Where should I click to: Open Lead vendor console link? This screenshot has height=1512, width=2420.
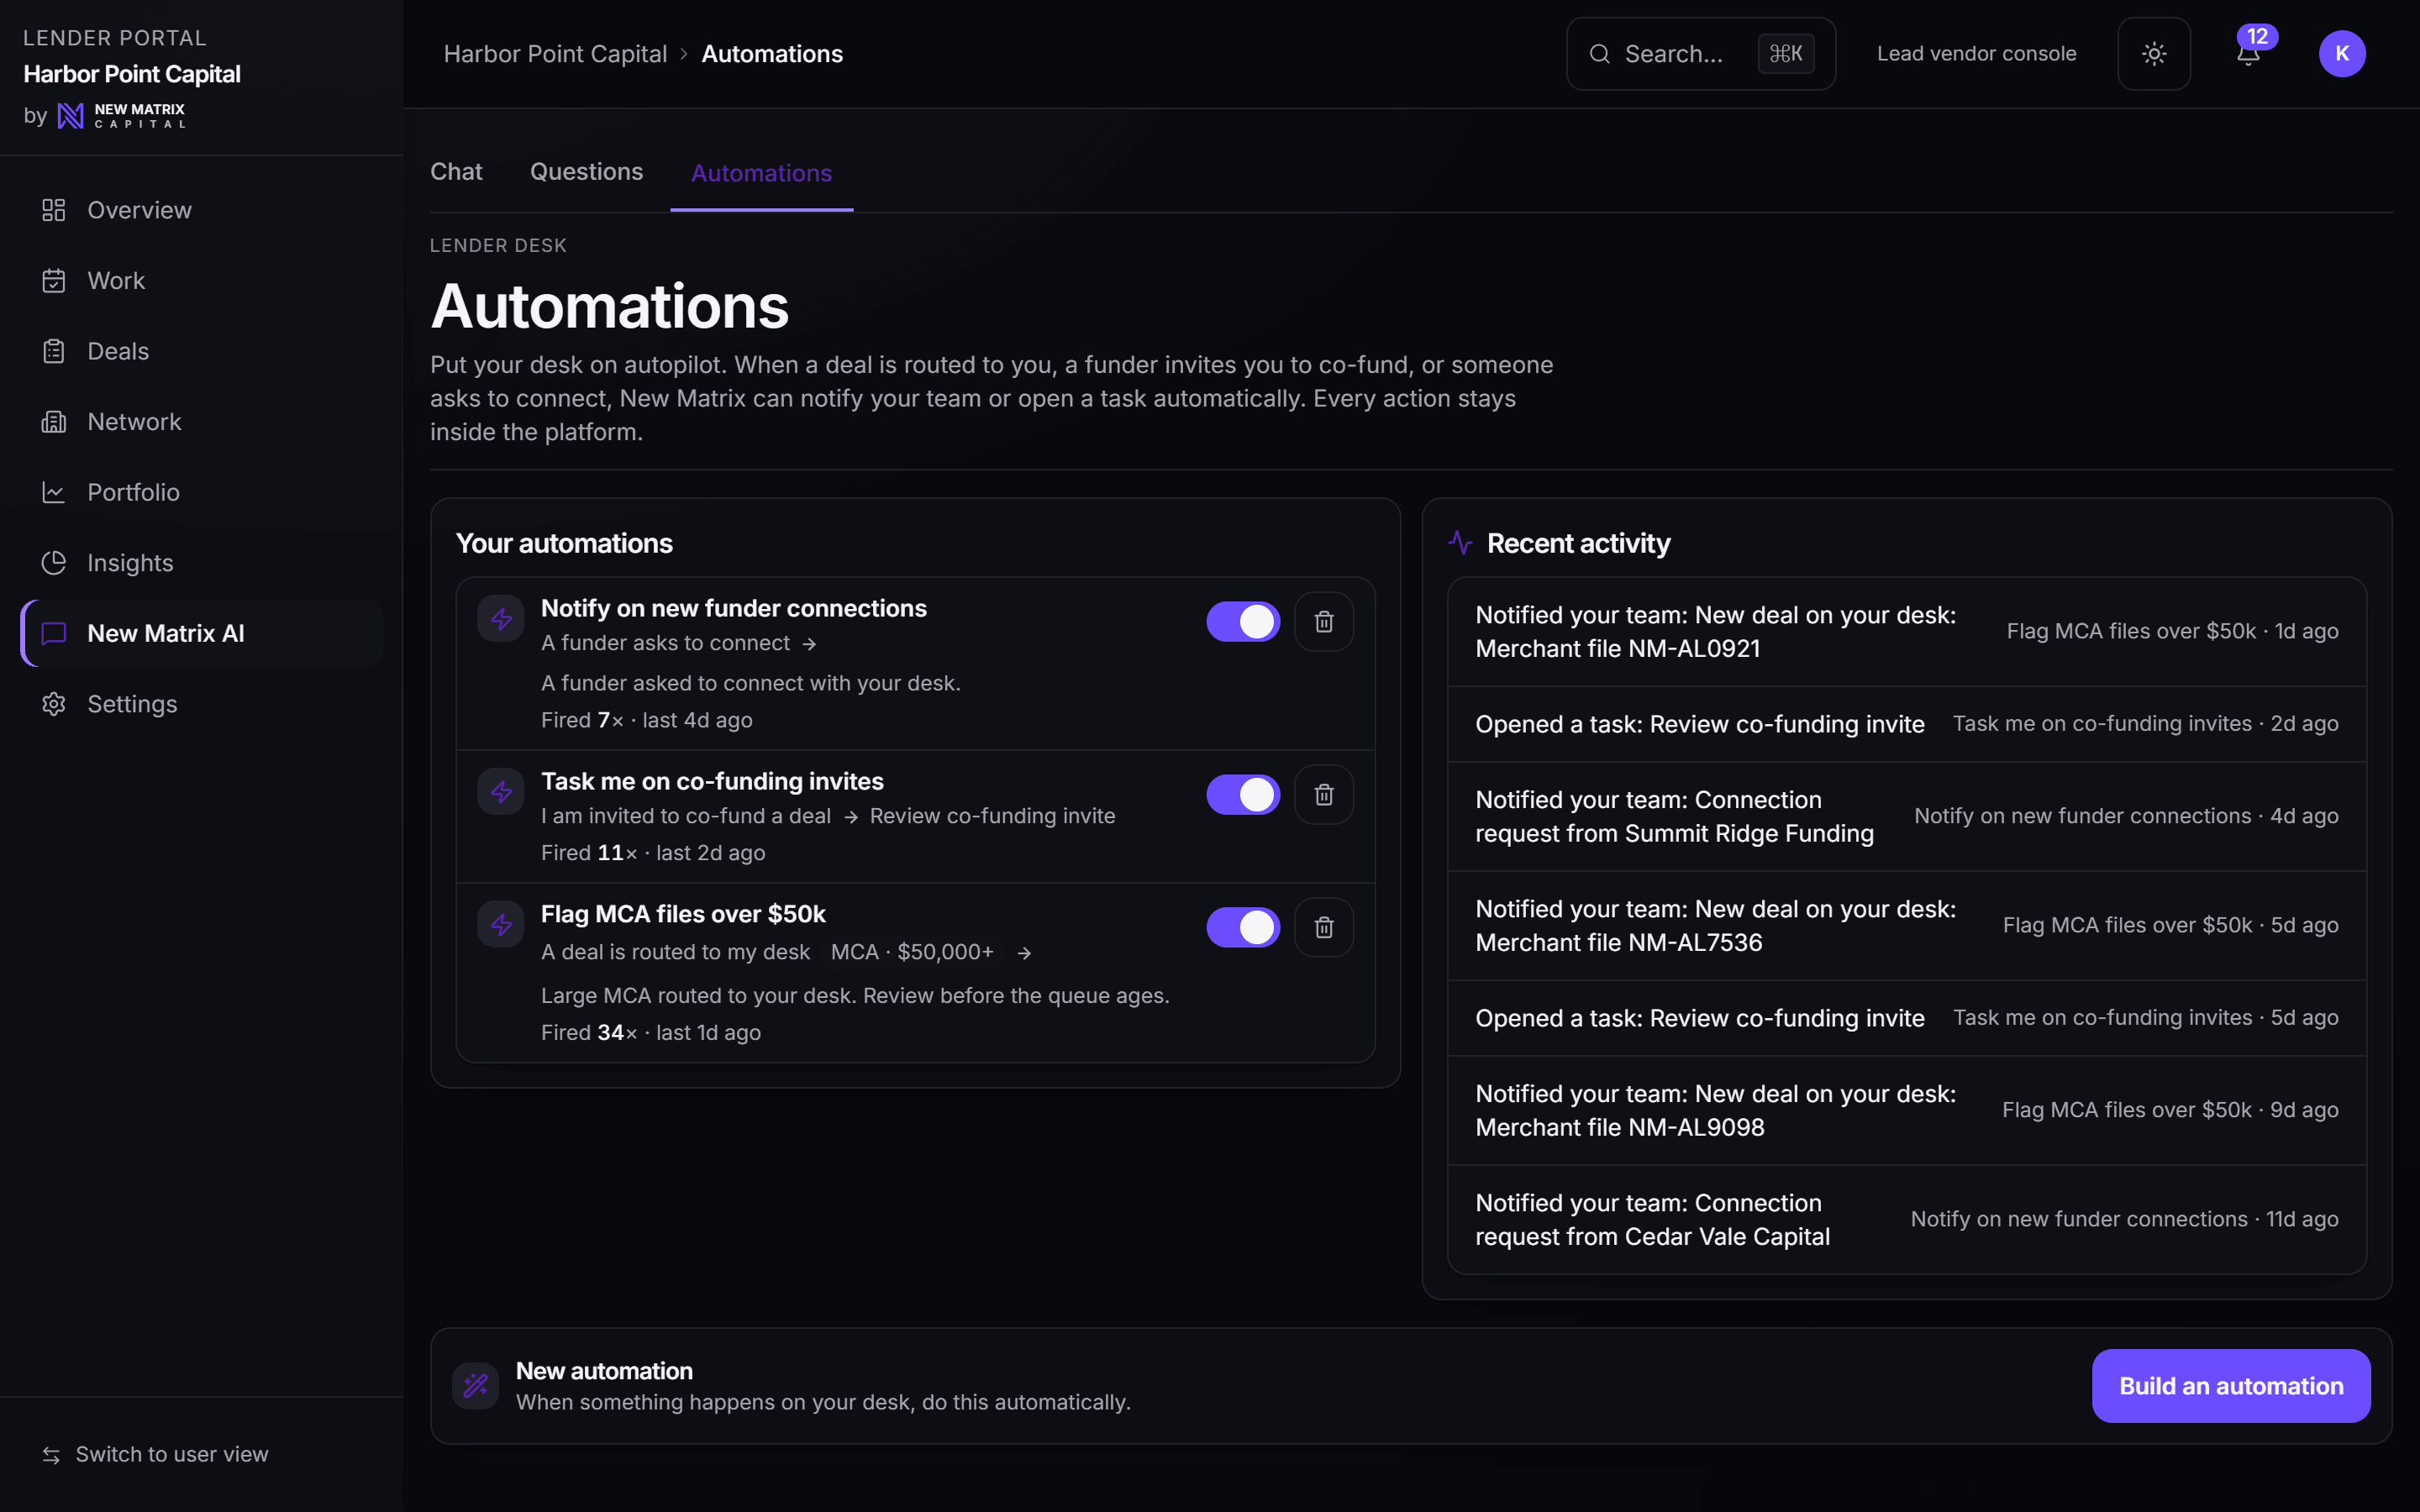click(x=1976, y=54)
